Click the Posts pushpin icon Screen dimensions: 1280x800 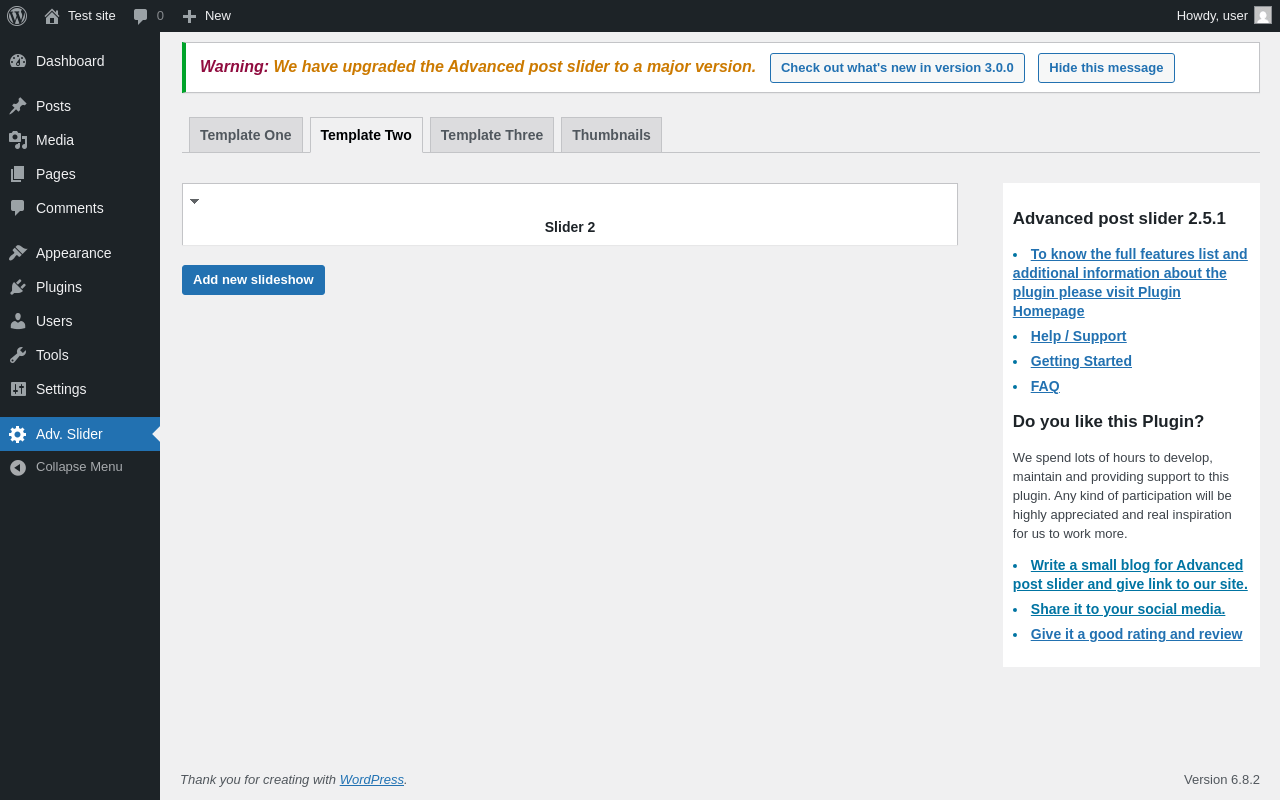(18, 106)
